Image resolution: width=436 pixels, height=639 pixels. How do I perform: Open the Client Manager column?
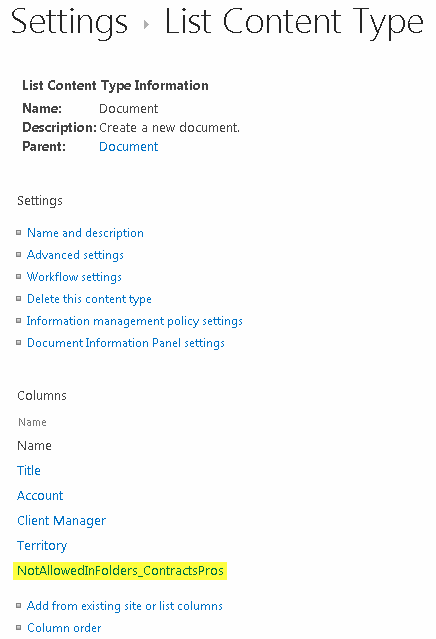click(61, 521)
